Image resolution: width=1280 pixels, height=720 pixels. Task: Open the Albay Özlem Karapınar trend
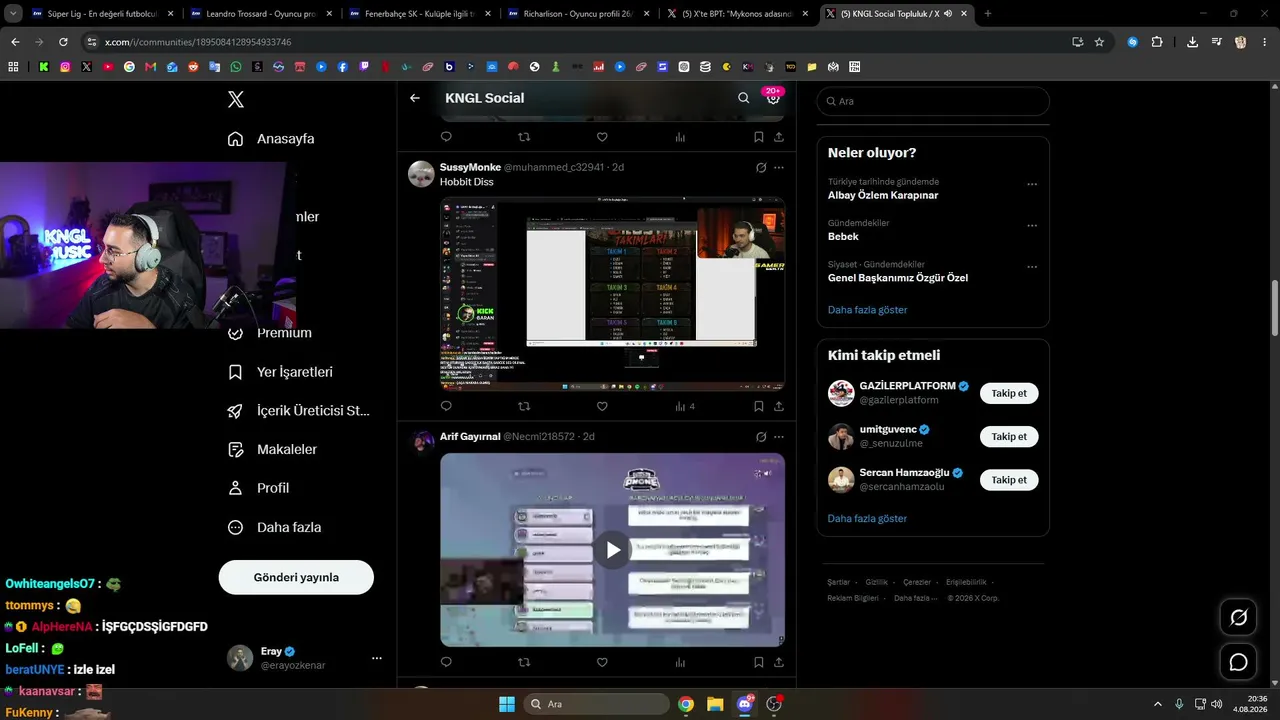[883, 195]
